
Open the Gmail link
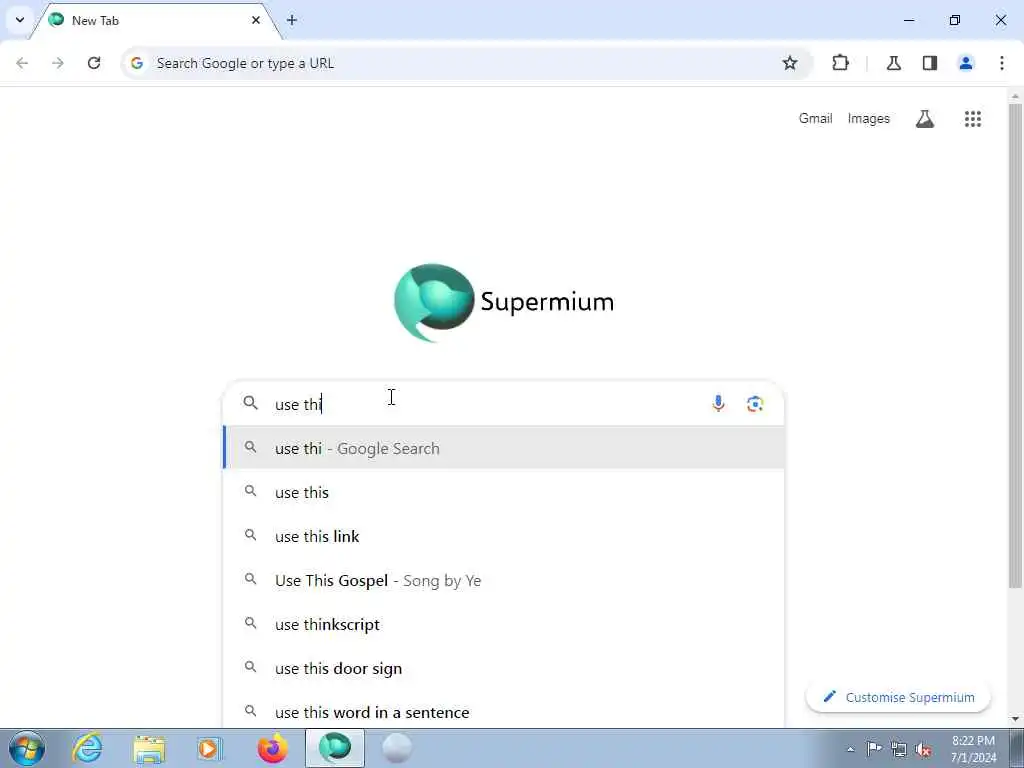816,119
